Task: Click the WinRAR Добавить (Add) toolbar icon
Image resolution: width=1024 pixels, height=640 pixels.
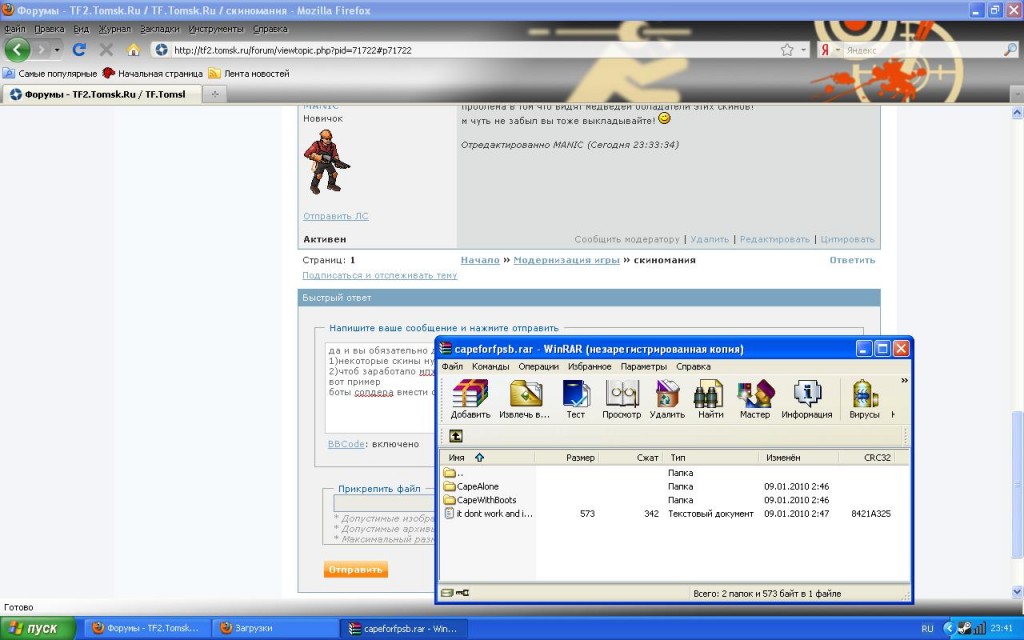Action: 470,398
